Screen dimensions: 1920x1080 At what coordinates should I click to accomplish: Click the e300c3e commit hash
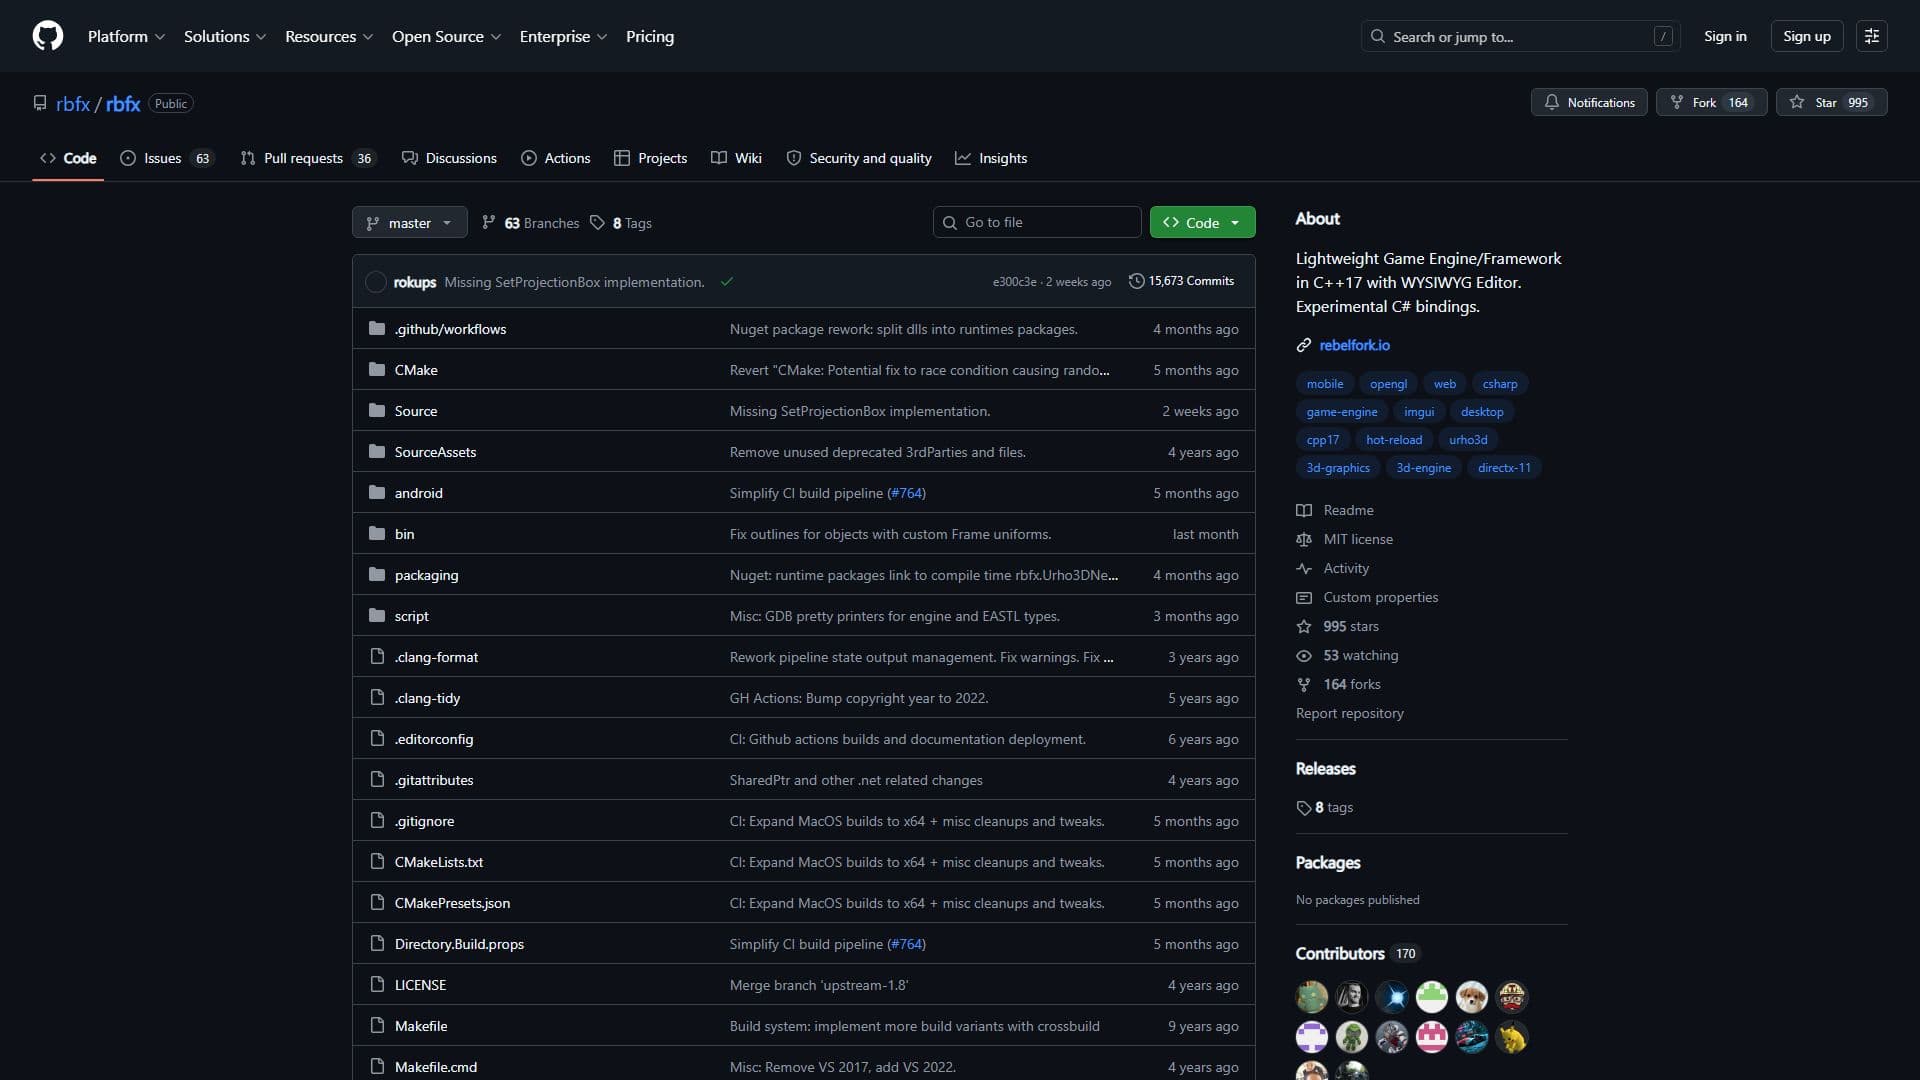coord(1014,282)
